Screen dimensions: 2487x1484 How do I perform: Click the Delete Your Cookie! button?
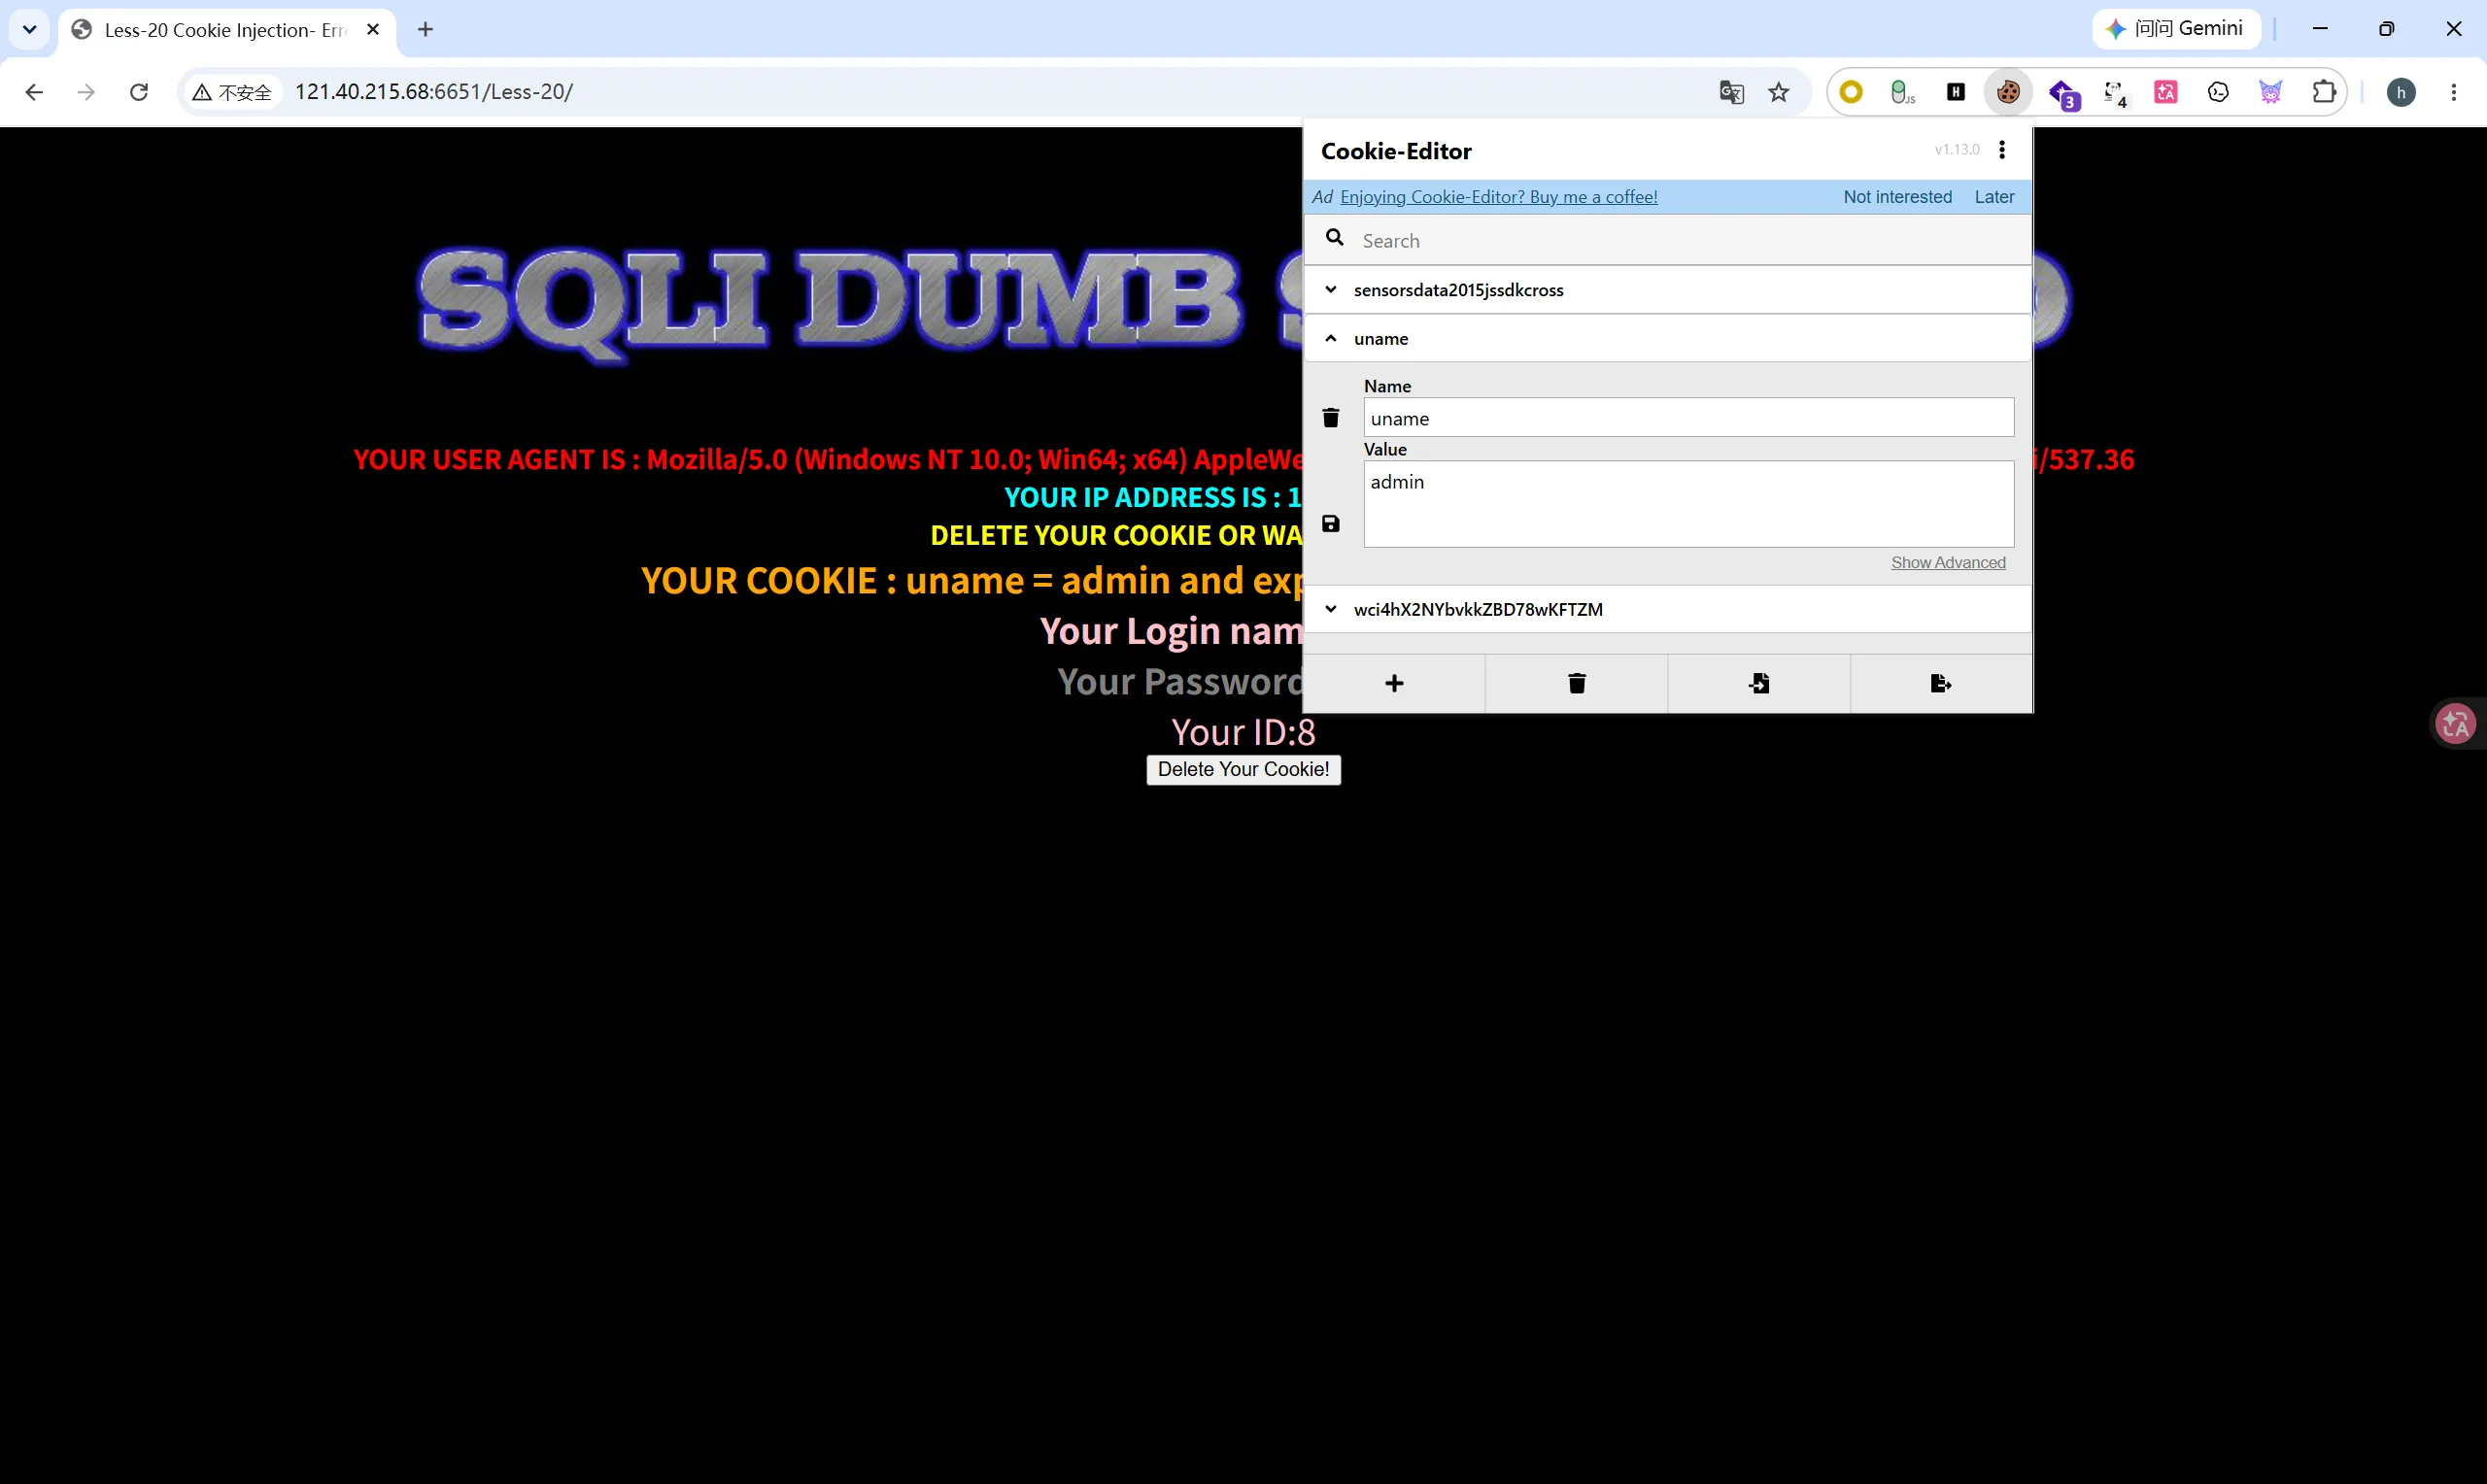click(x=1243, y=769)
